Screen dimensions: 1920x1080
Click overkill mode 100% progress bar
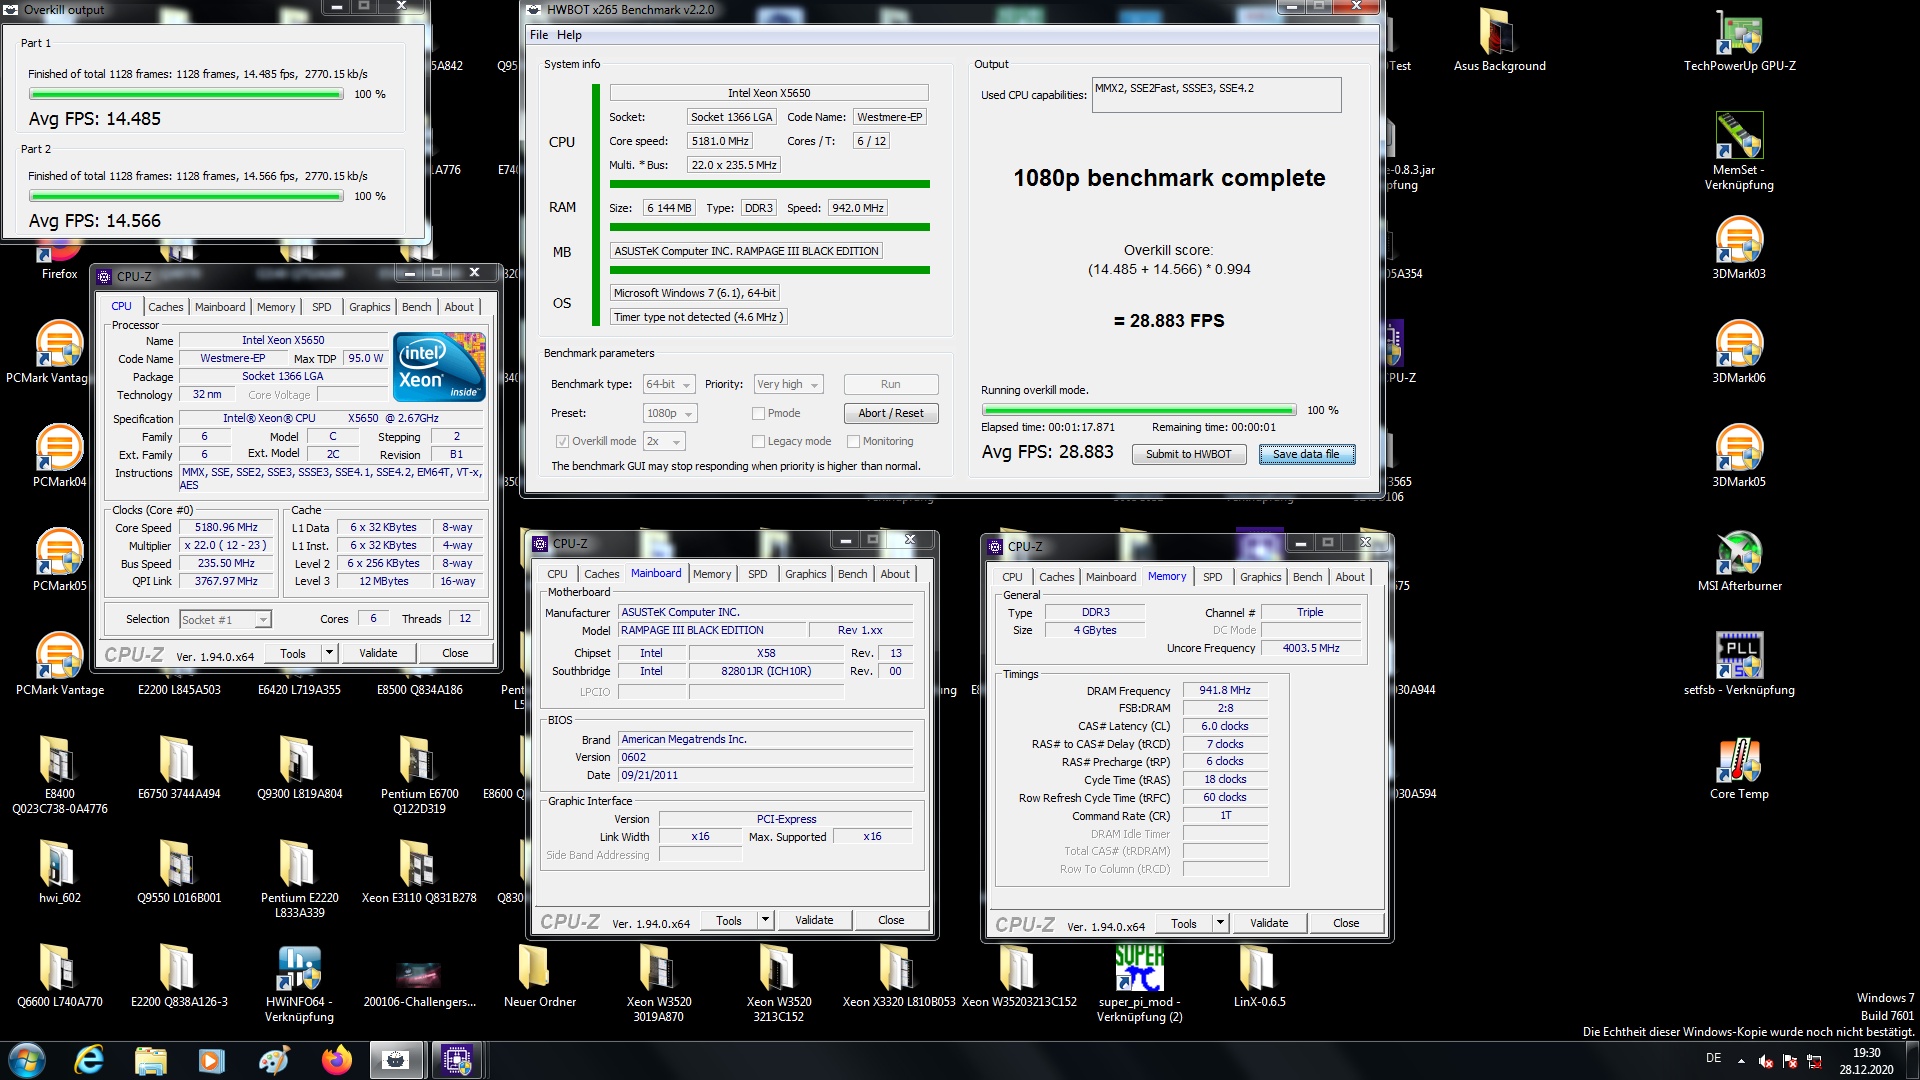1139,410
